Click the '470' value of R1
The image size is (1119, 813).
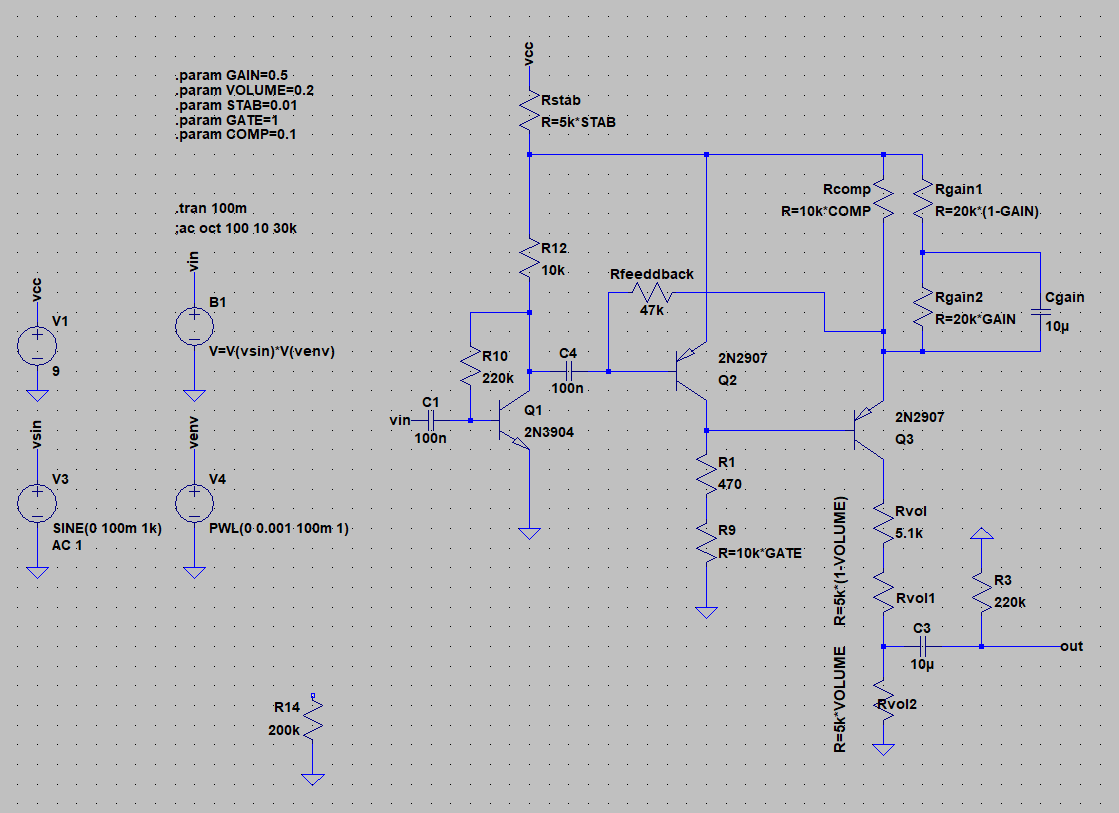pos(730,484)
